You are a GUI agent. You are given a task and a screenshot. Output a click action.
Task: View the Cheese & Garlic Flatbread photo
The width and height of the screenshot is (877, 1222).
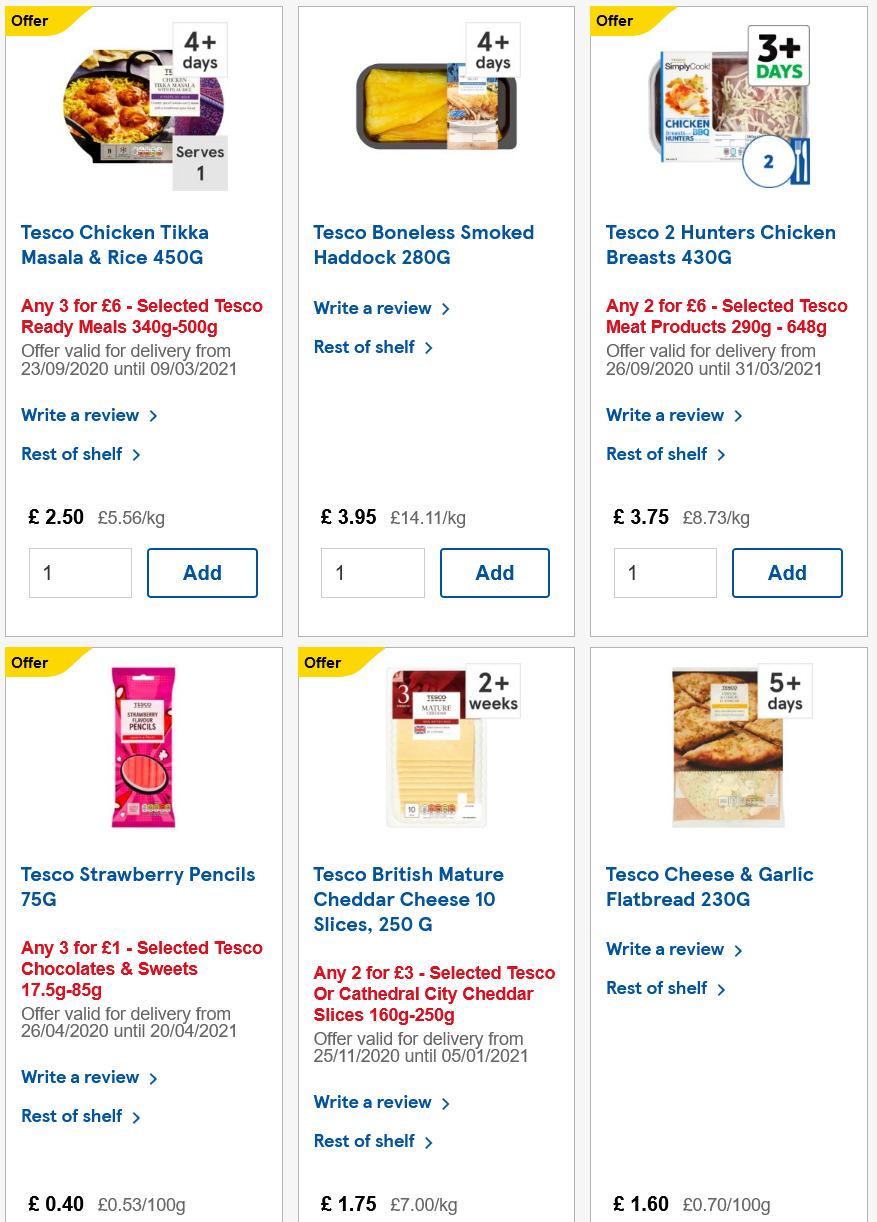[x=728, y=746]
